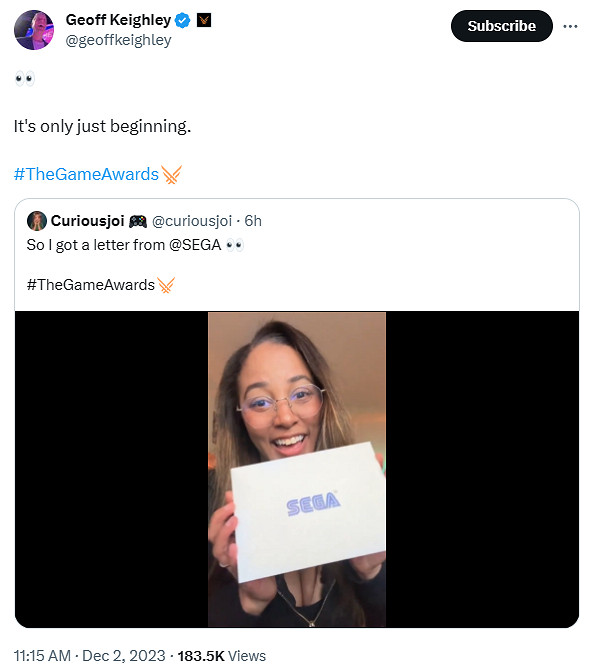Click the @geoffkeighley handle

pos(118,40)
